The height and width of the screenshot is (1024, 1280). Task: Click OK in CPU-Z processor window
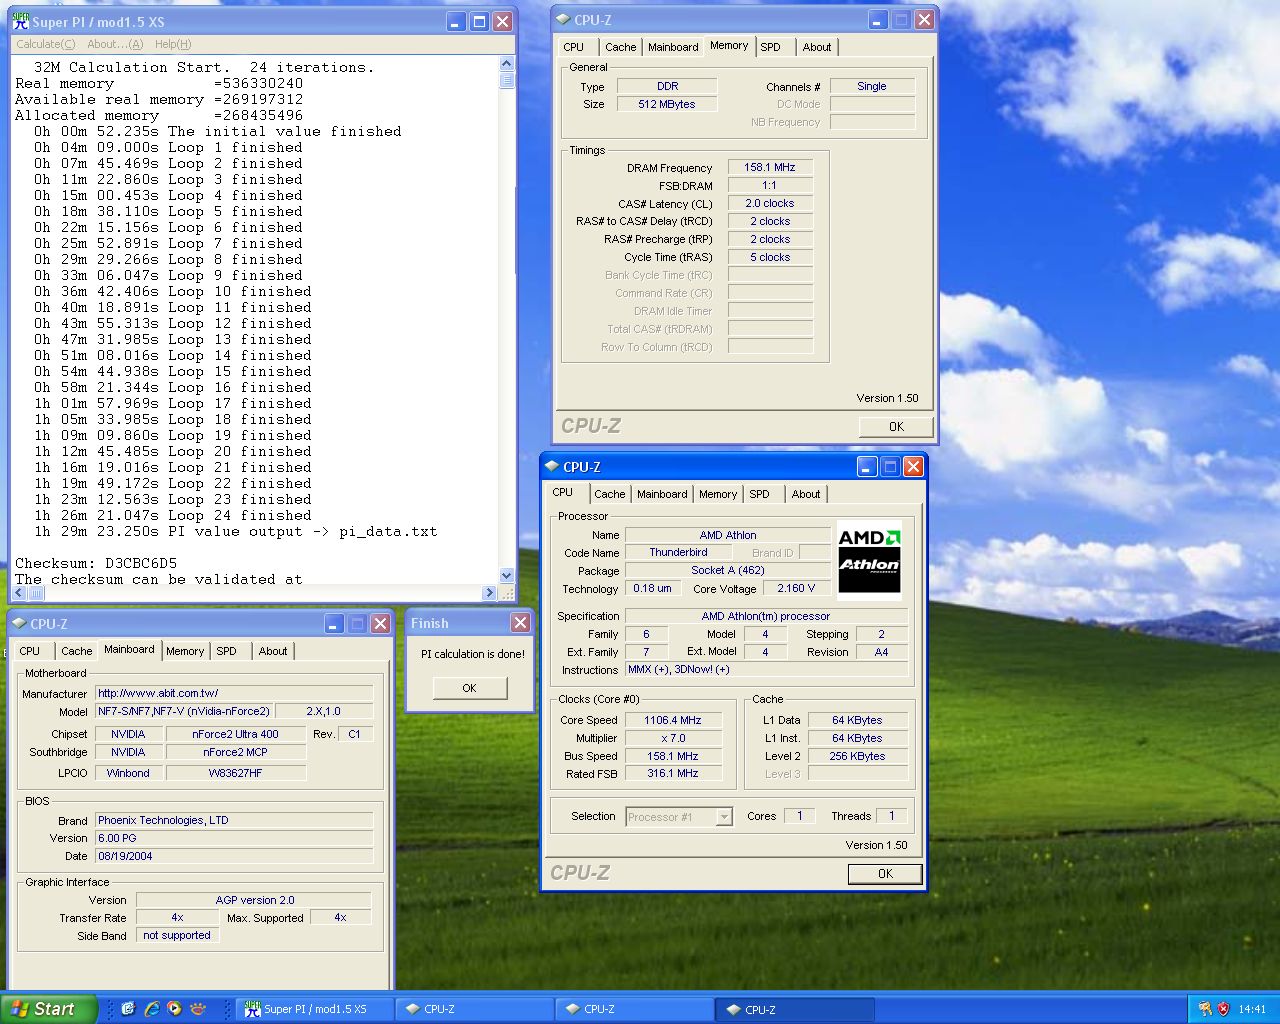coord(885,873)
